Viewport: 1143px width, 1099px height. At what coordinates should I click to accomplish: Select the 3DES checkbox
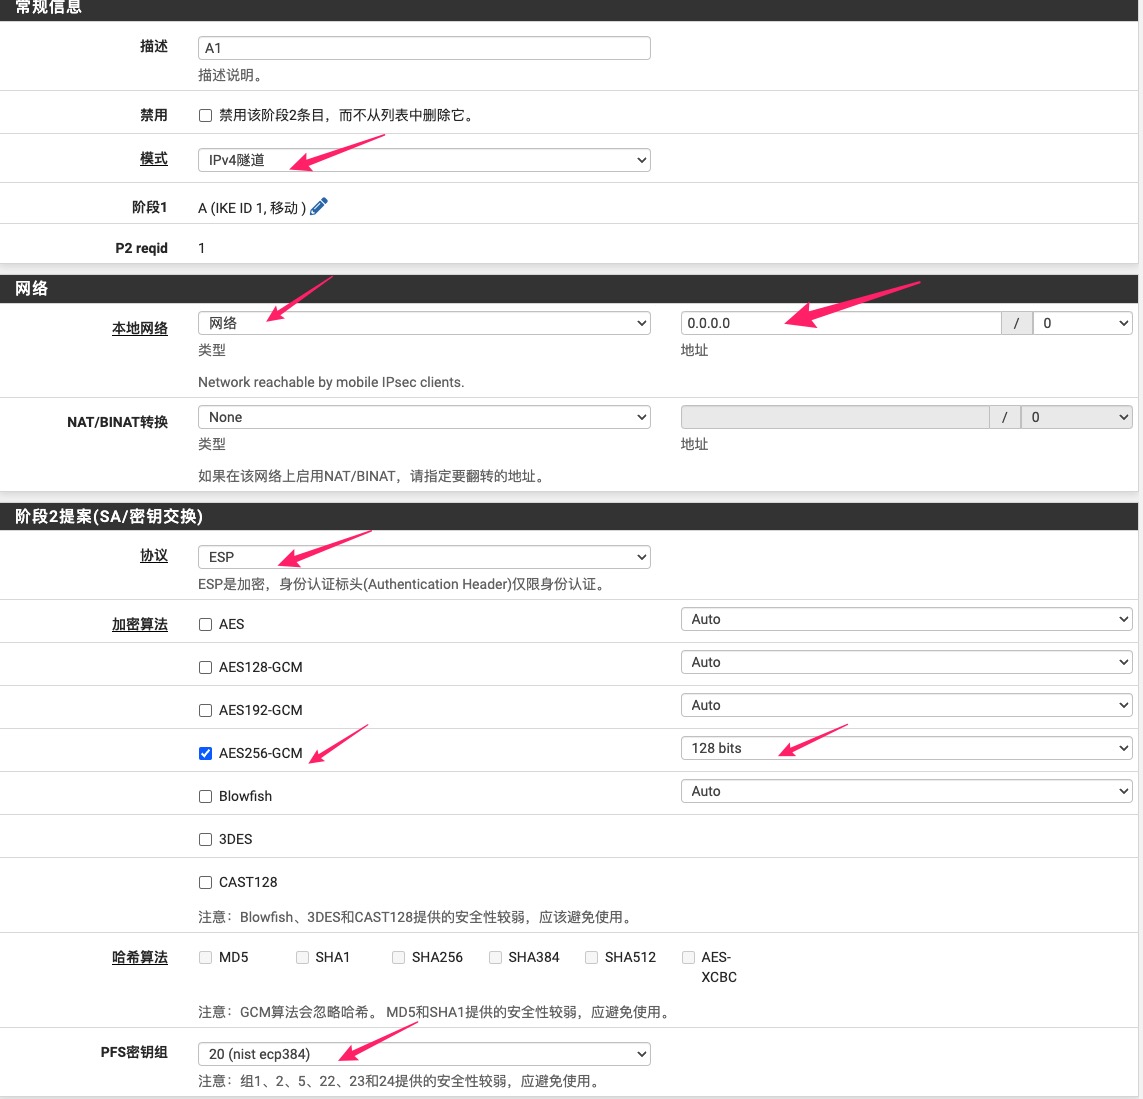point(205,839)
